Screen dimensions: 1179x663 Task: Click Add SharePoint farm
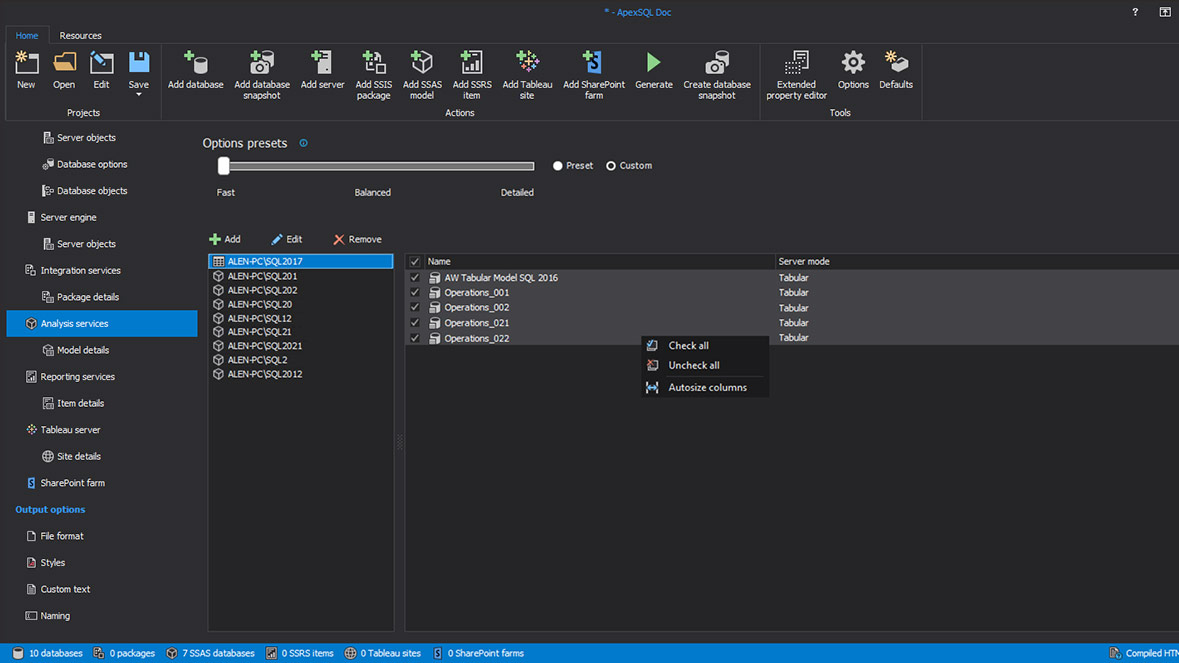tap(593, 75)
